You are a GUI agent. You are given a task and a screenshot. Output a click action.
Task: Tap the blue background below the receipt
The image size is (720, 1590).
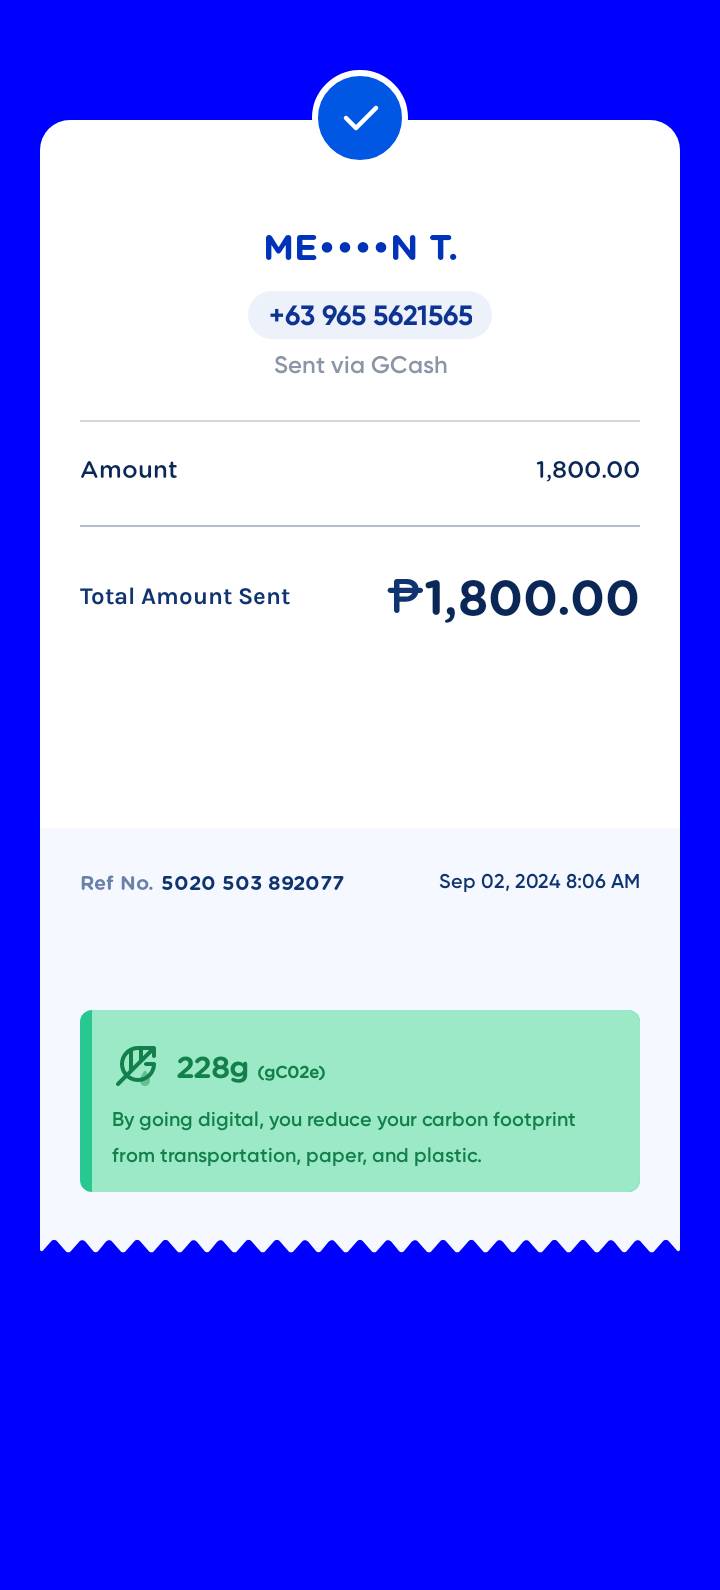[360, 1420]
